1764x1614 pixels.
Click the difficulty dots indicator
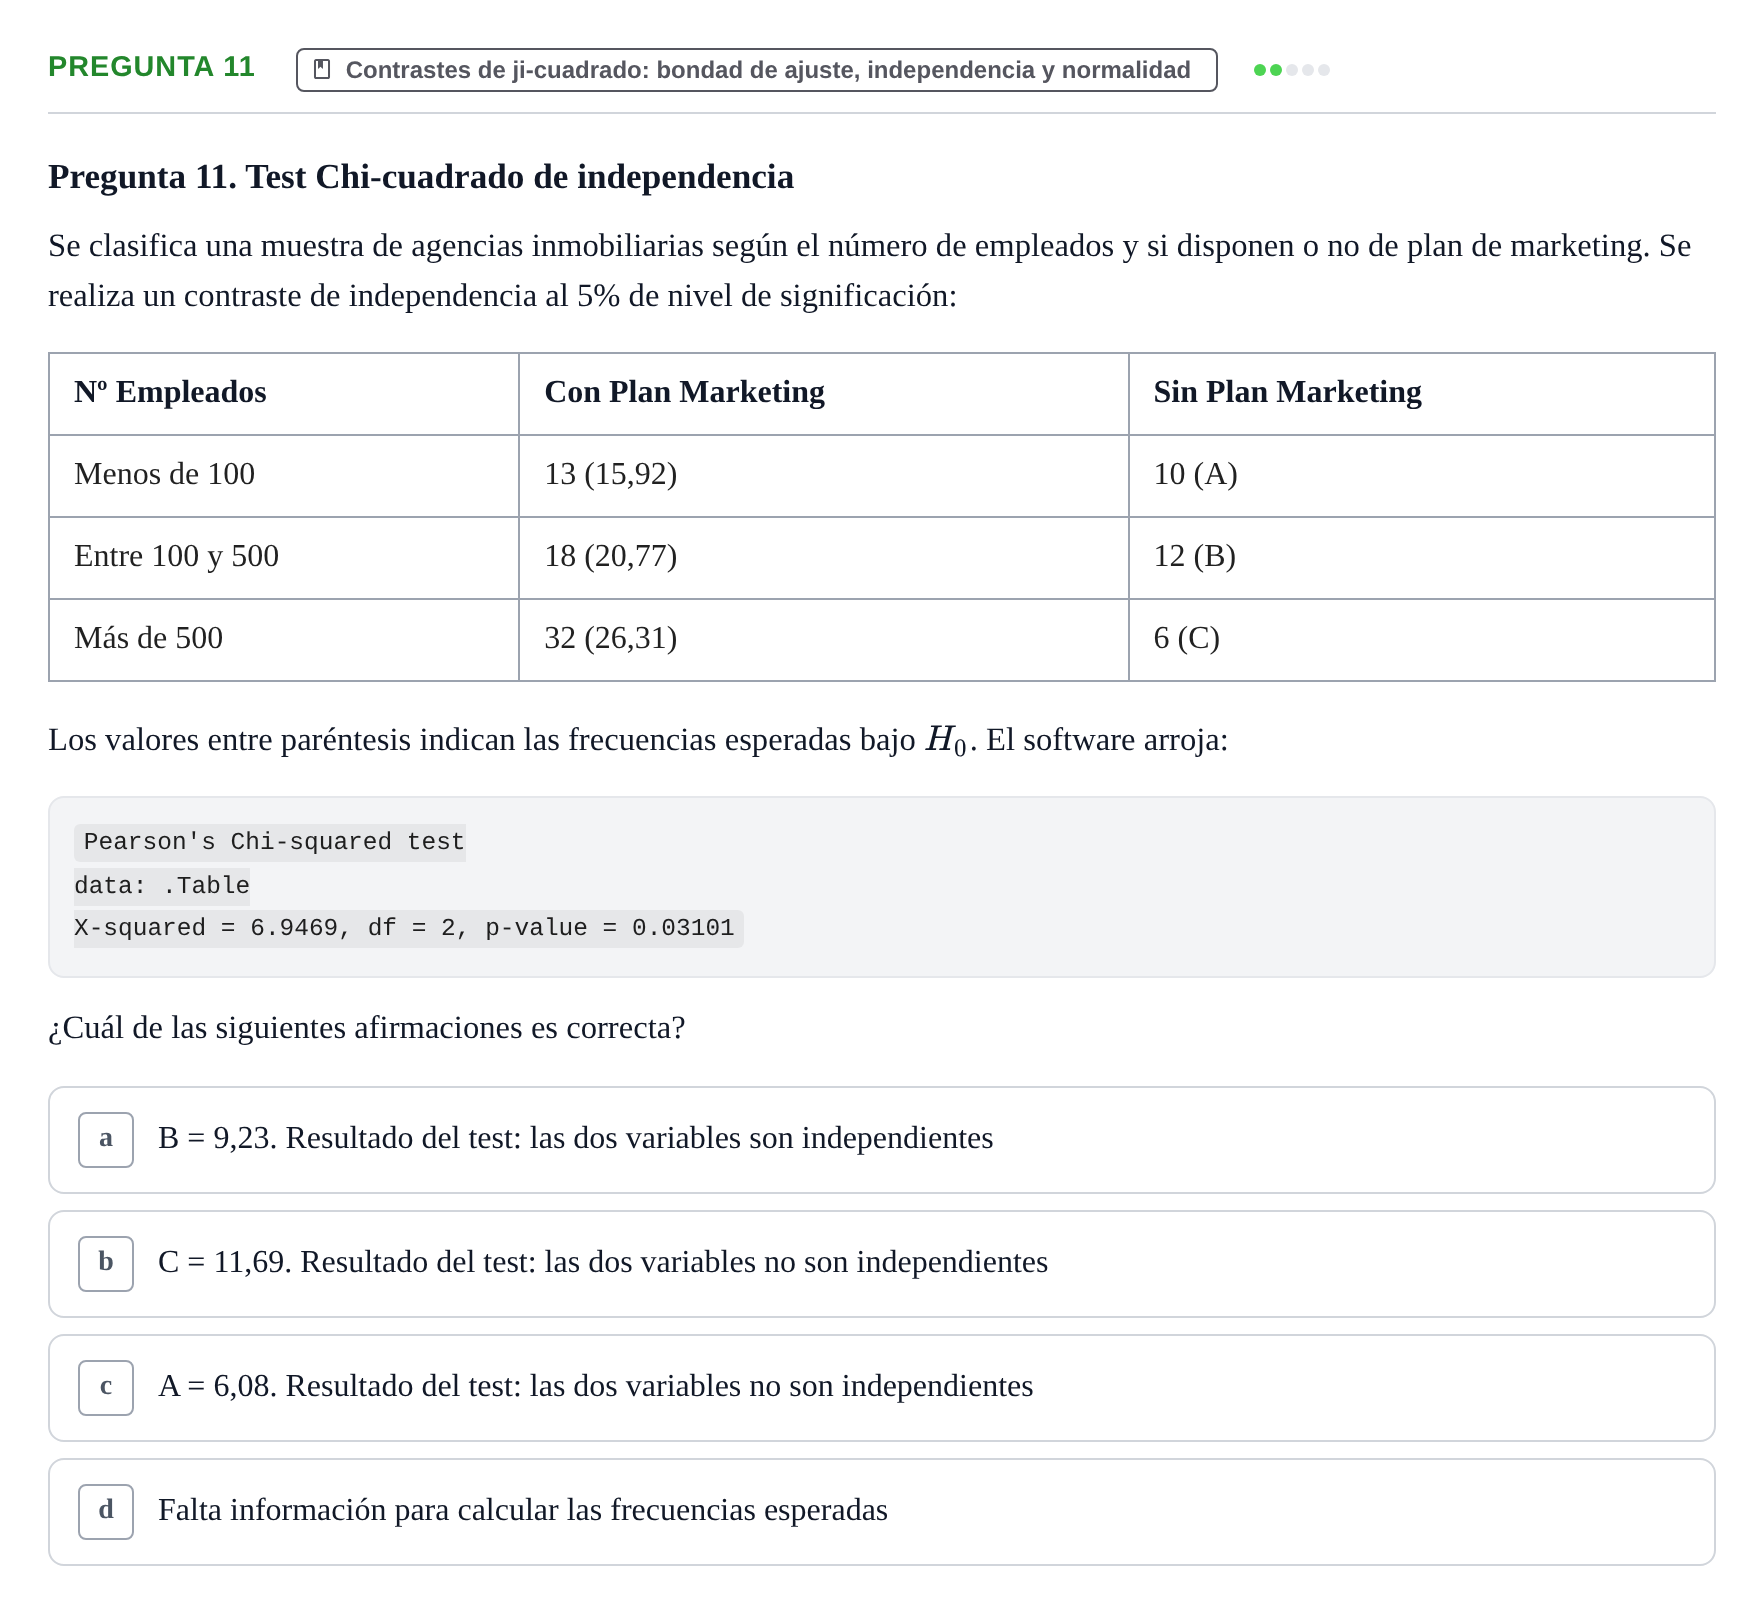[x=1291, y=70]
